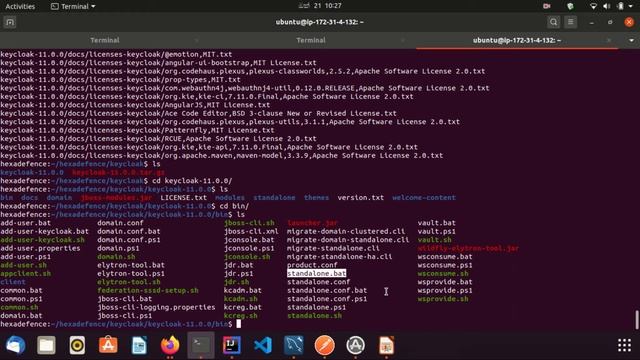Open IntelliJ IDEA from the dock
The image size is (640, 360).
click(232, 345)
